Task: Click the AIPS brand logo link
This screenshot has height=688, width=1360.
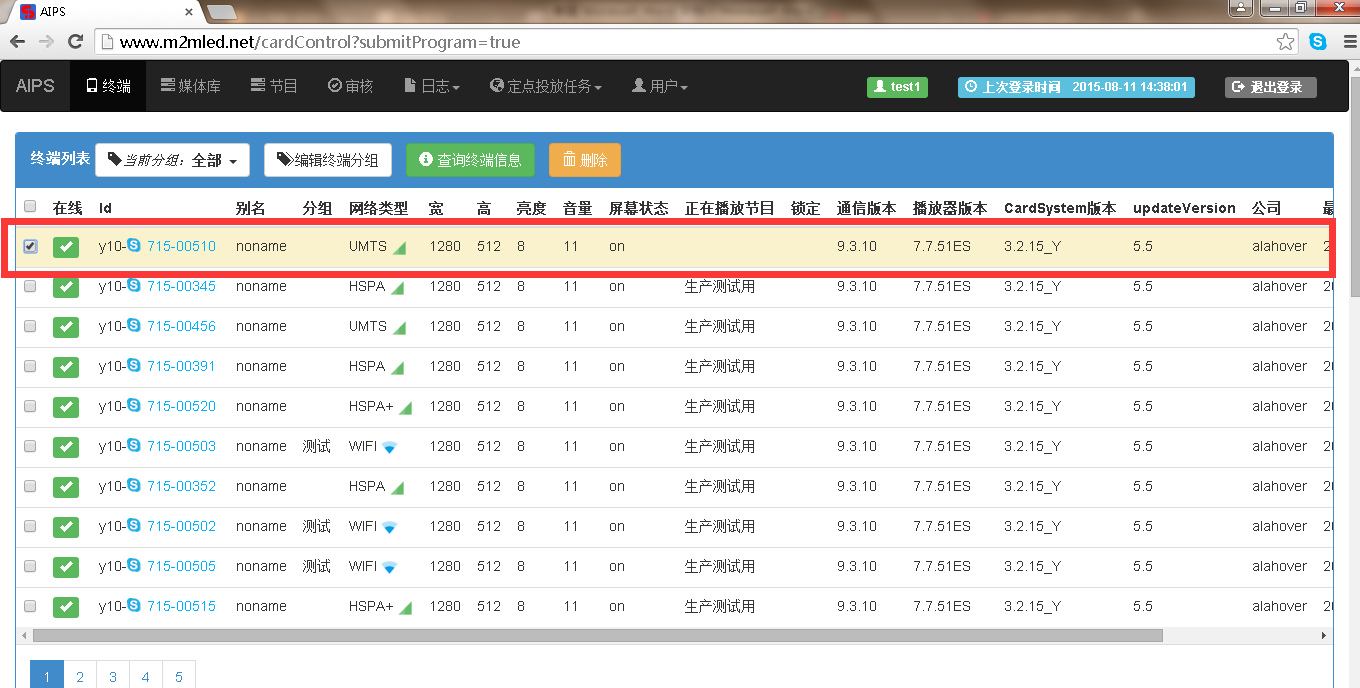Action: tap(35, 86)
